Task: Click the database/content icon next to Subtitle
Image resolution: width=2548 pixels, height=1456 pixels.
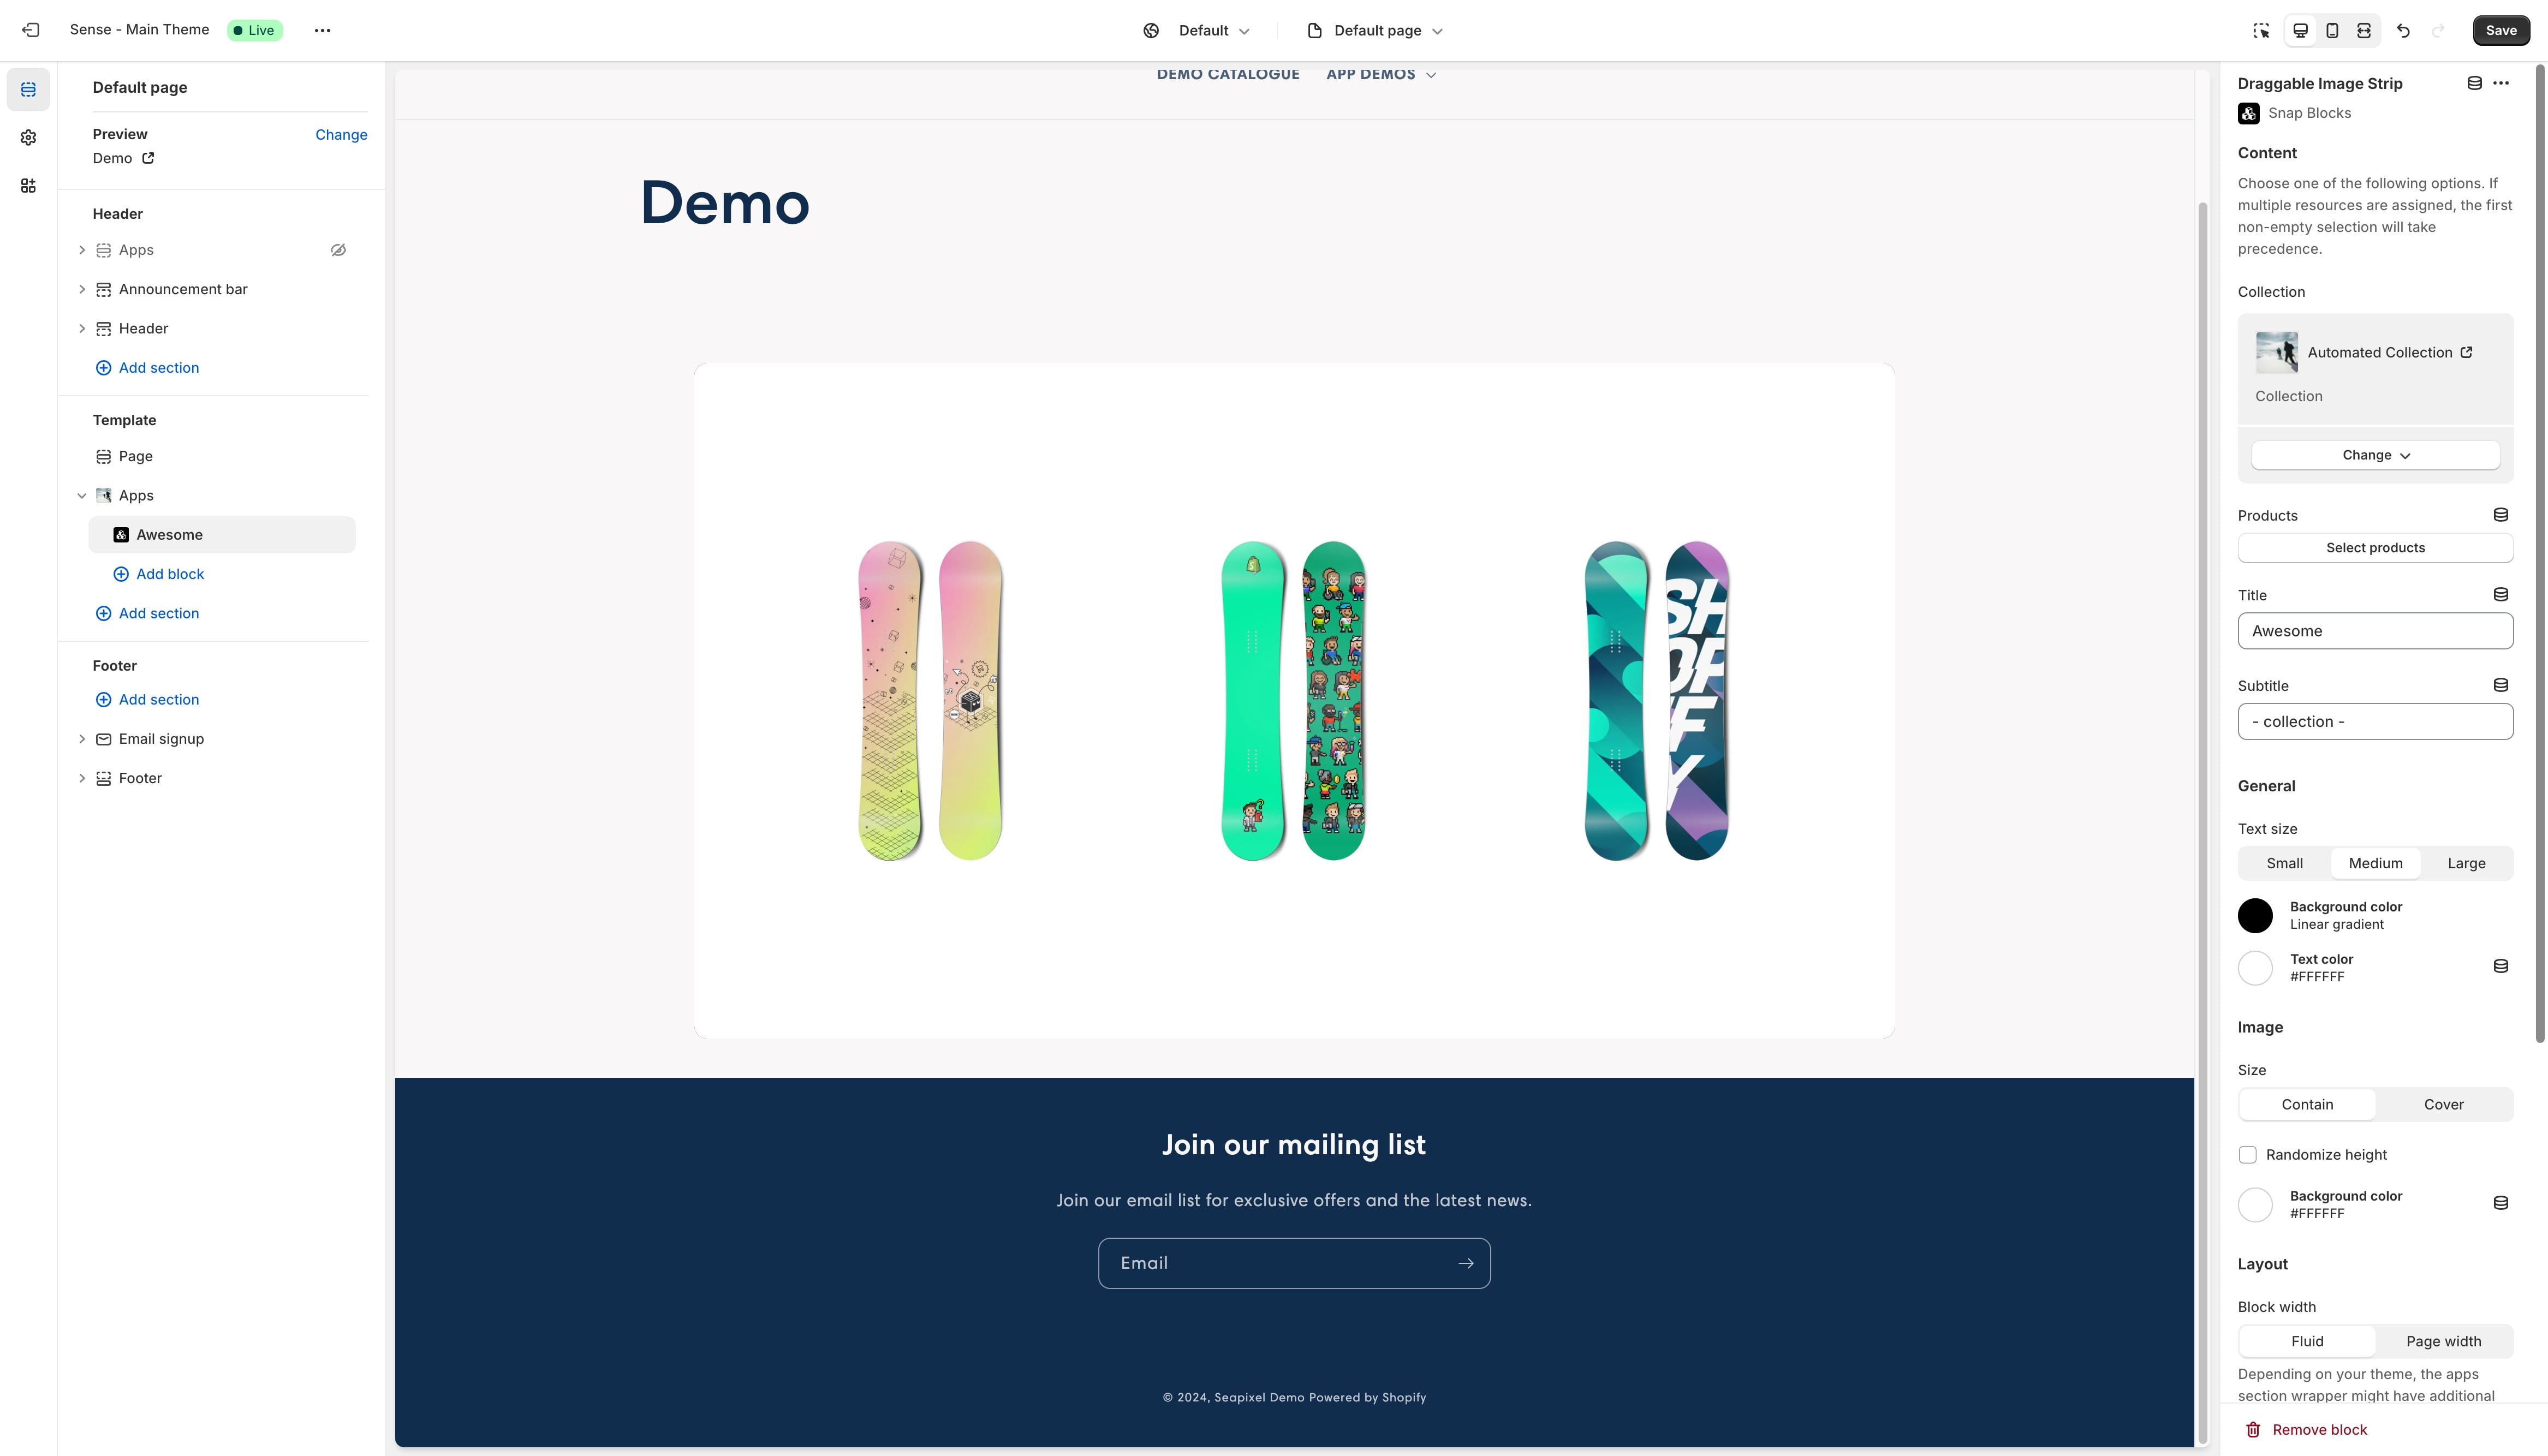Action: pyautogui.click(x=2501, y=684)
